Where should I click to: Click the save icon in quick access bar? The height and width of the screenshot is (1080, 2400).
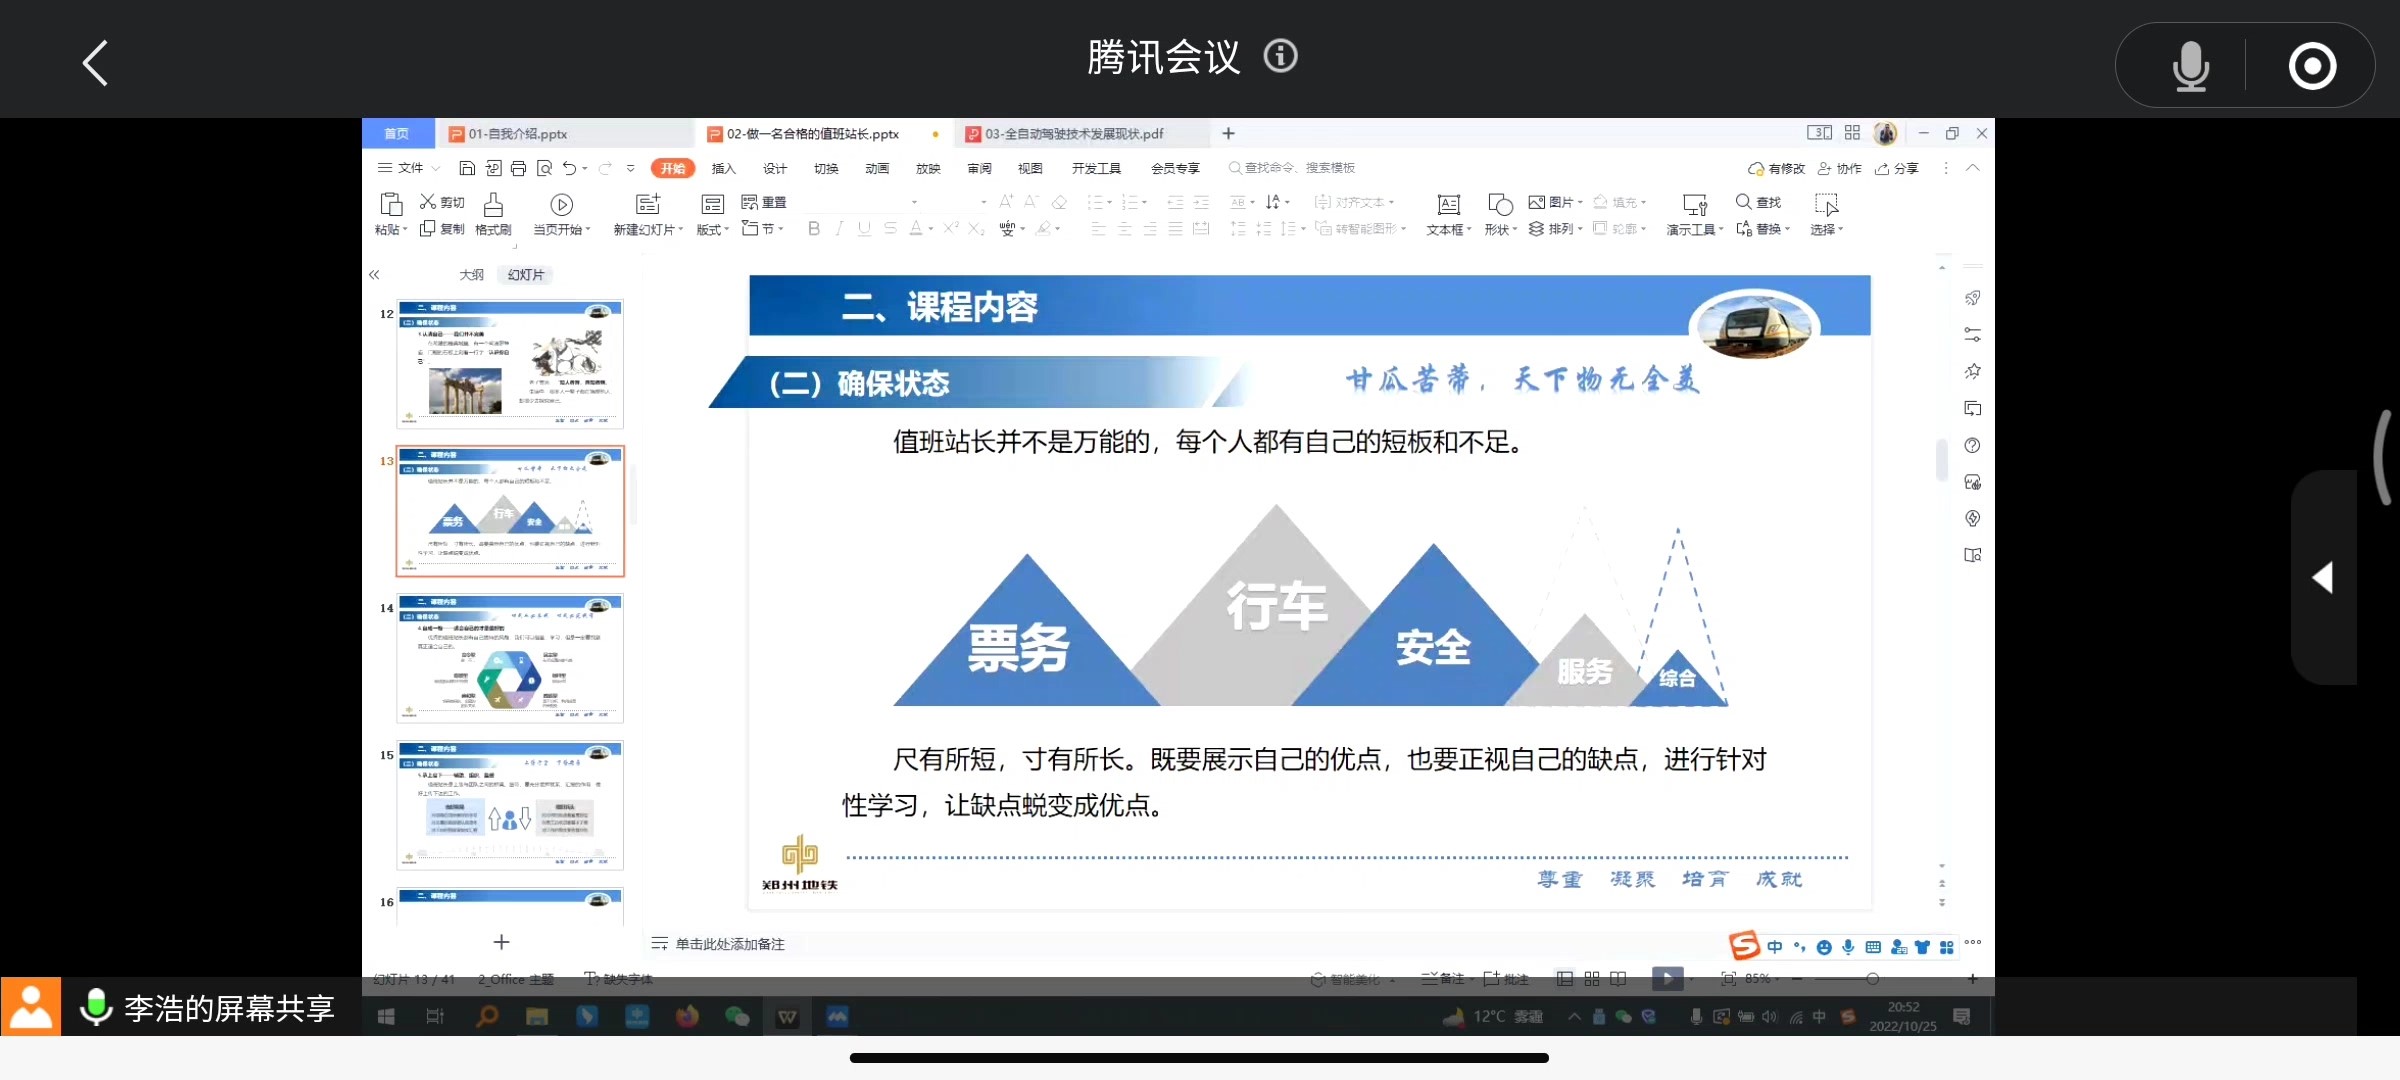click(x=467, y=168)
